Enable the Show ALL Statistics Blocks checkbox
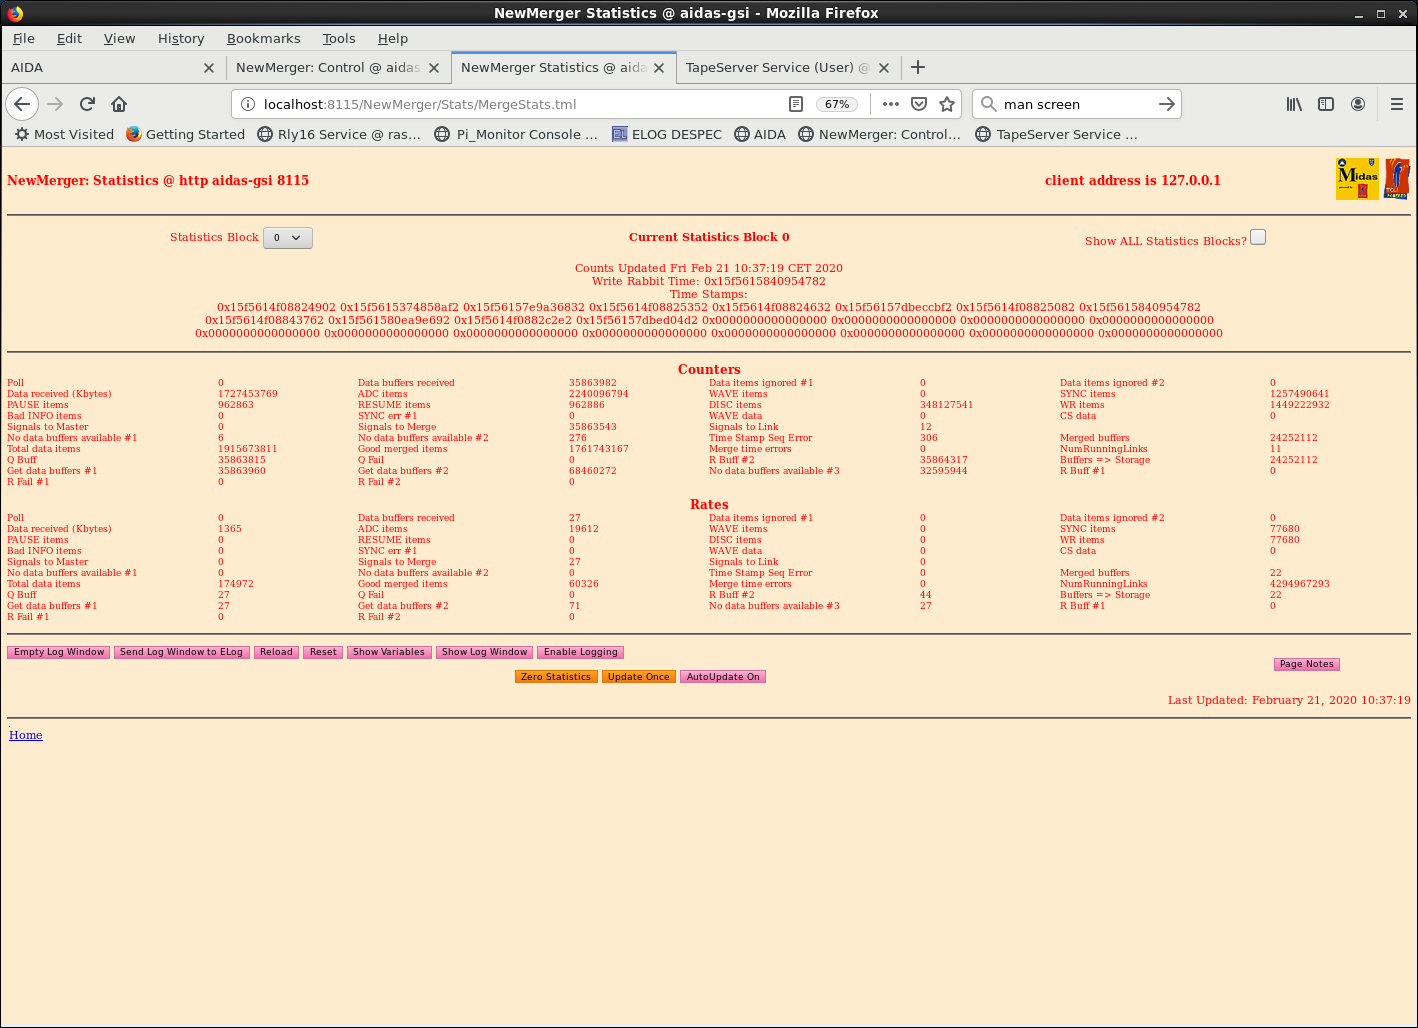Image resolution: width=1418 pixels, height=1028 pixels. click(x=1258, y=237)
